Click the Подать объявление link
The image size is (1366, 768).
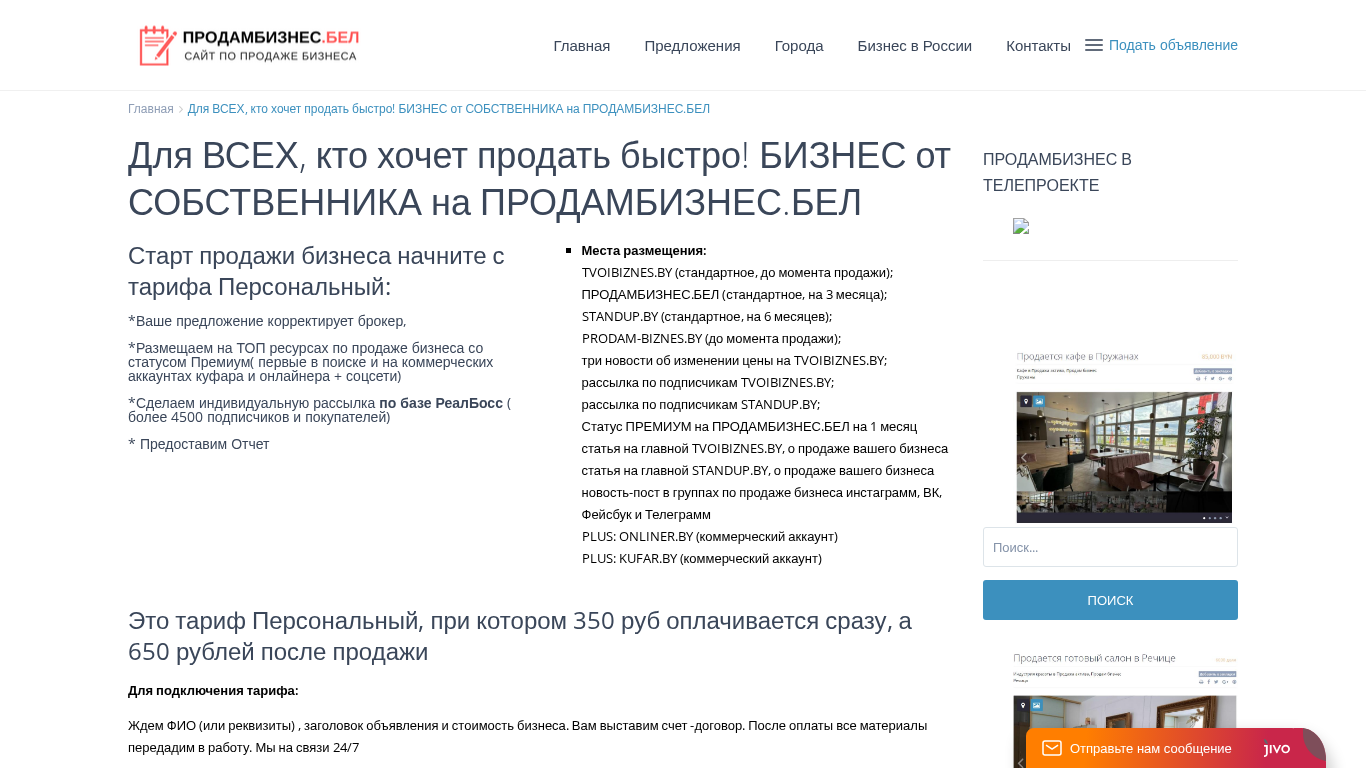1173,45
